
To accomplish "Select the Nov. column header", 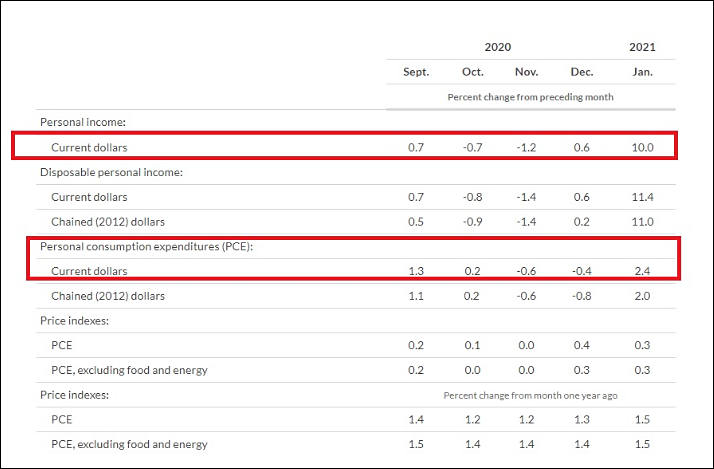I will point(526,72).
